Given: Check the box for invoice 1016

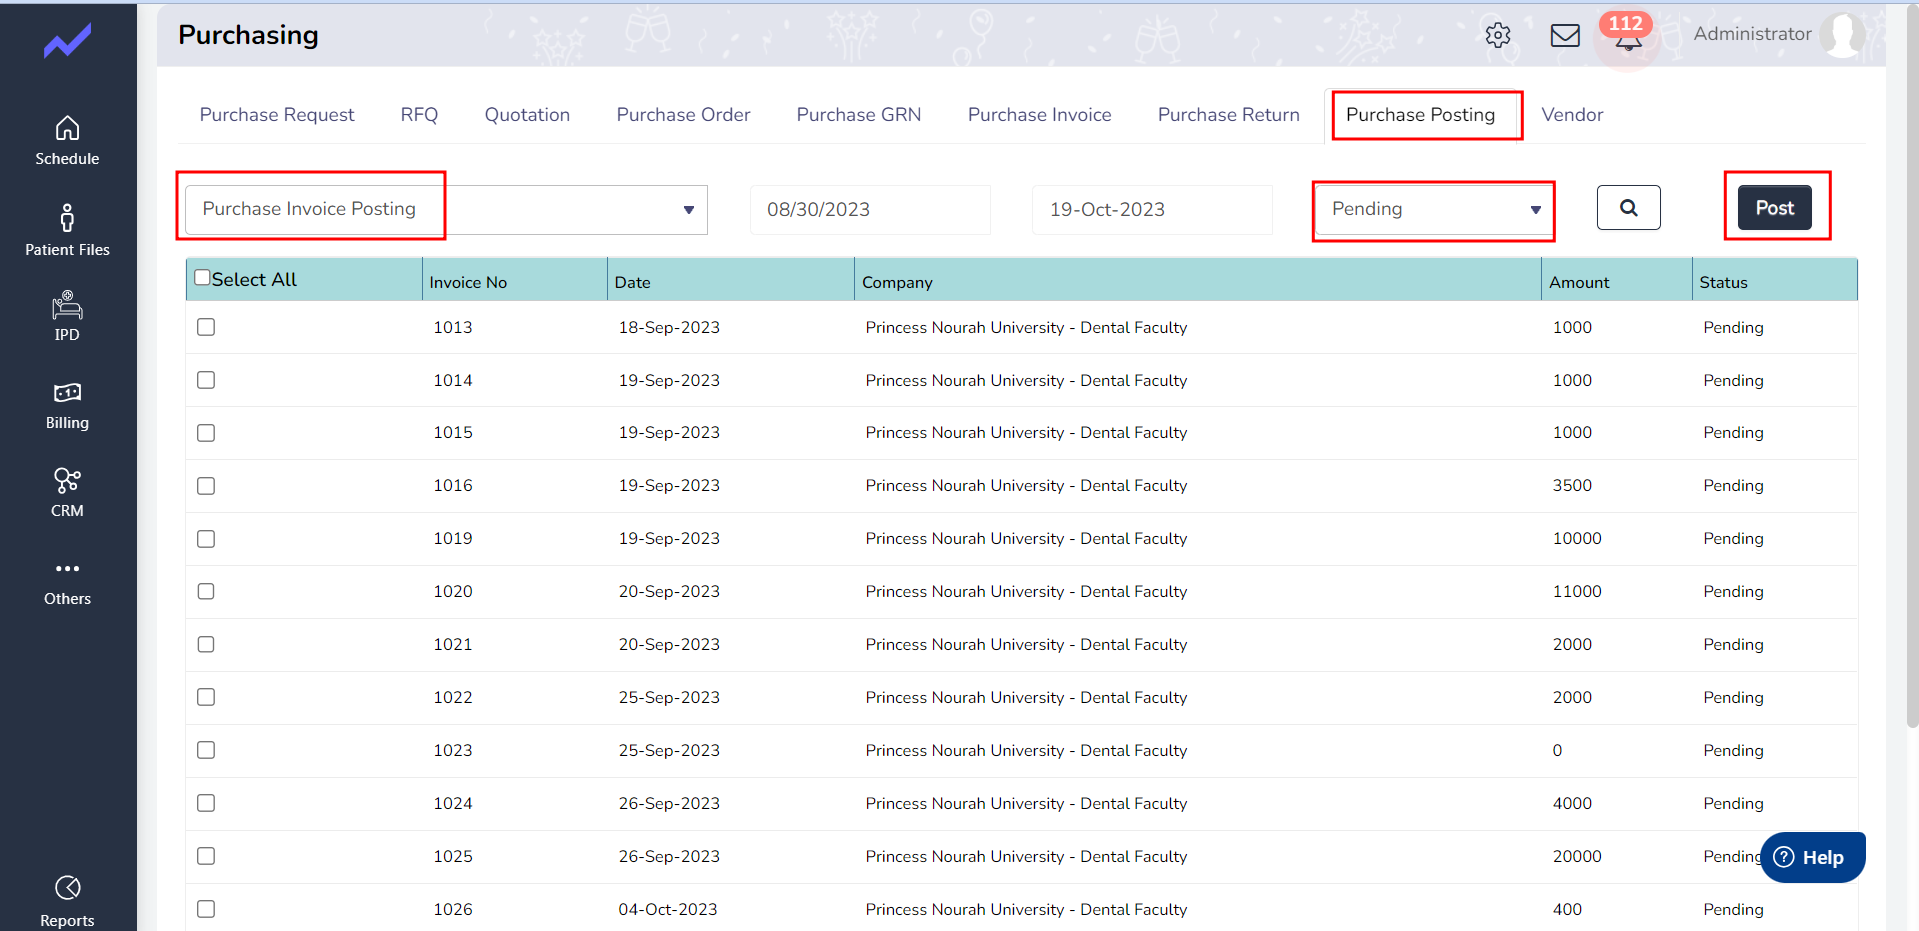Looking at the screenshot, I should (x=206, y=486).
